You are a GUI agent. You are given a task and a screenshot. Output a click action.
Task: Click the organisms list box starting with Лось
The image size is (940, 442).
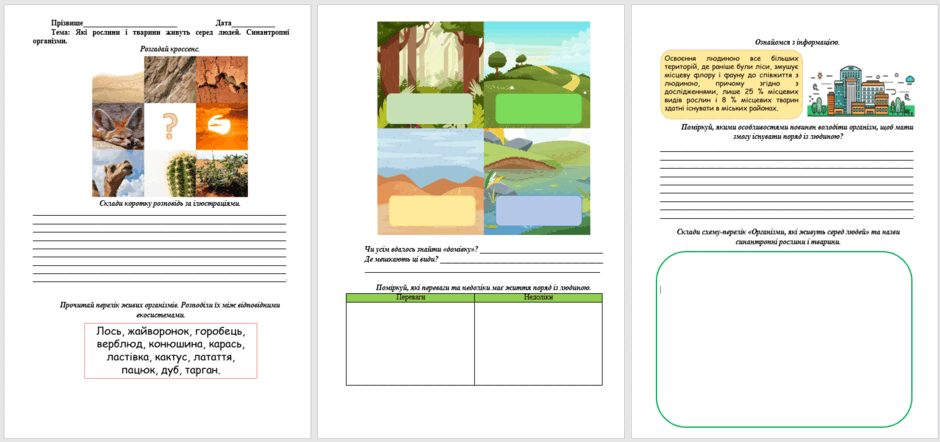pyautogui.click(x=170, y=351)
